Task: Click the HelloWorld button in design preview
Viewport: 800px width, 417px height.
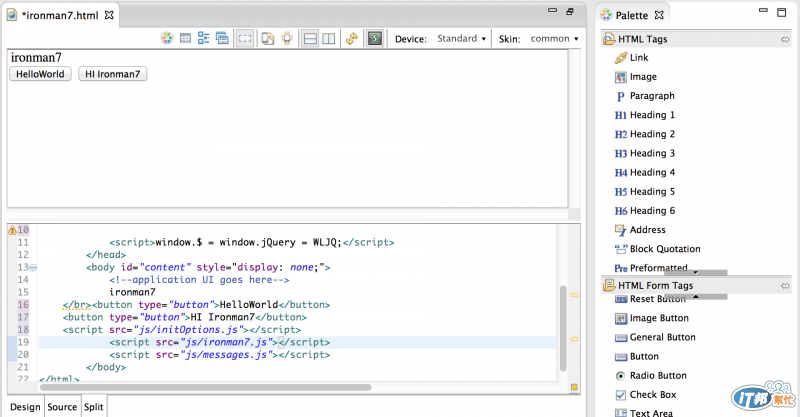Action: (40, 74)
